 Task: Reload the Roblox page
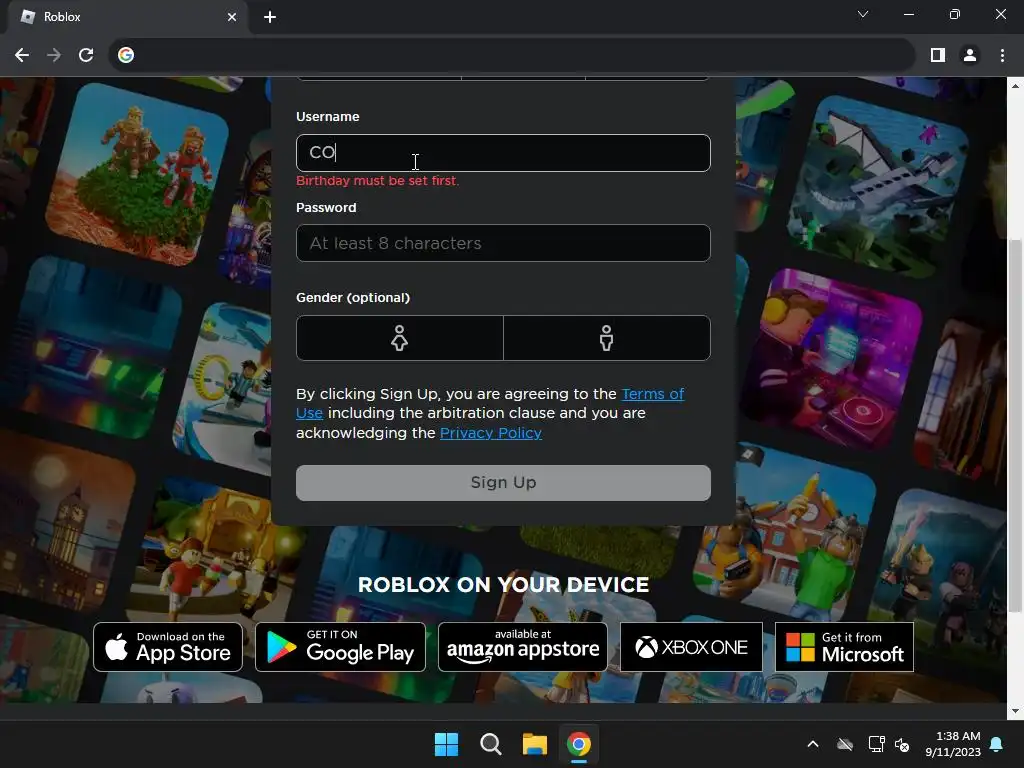86,56
